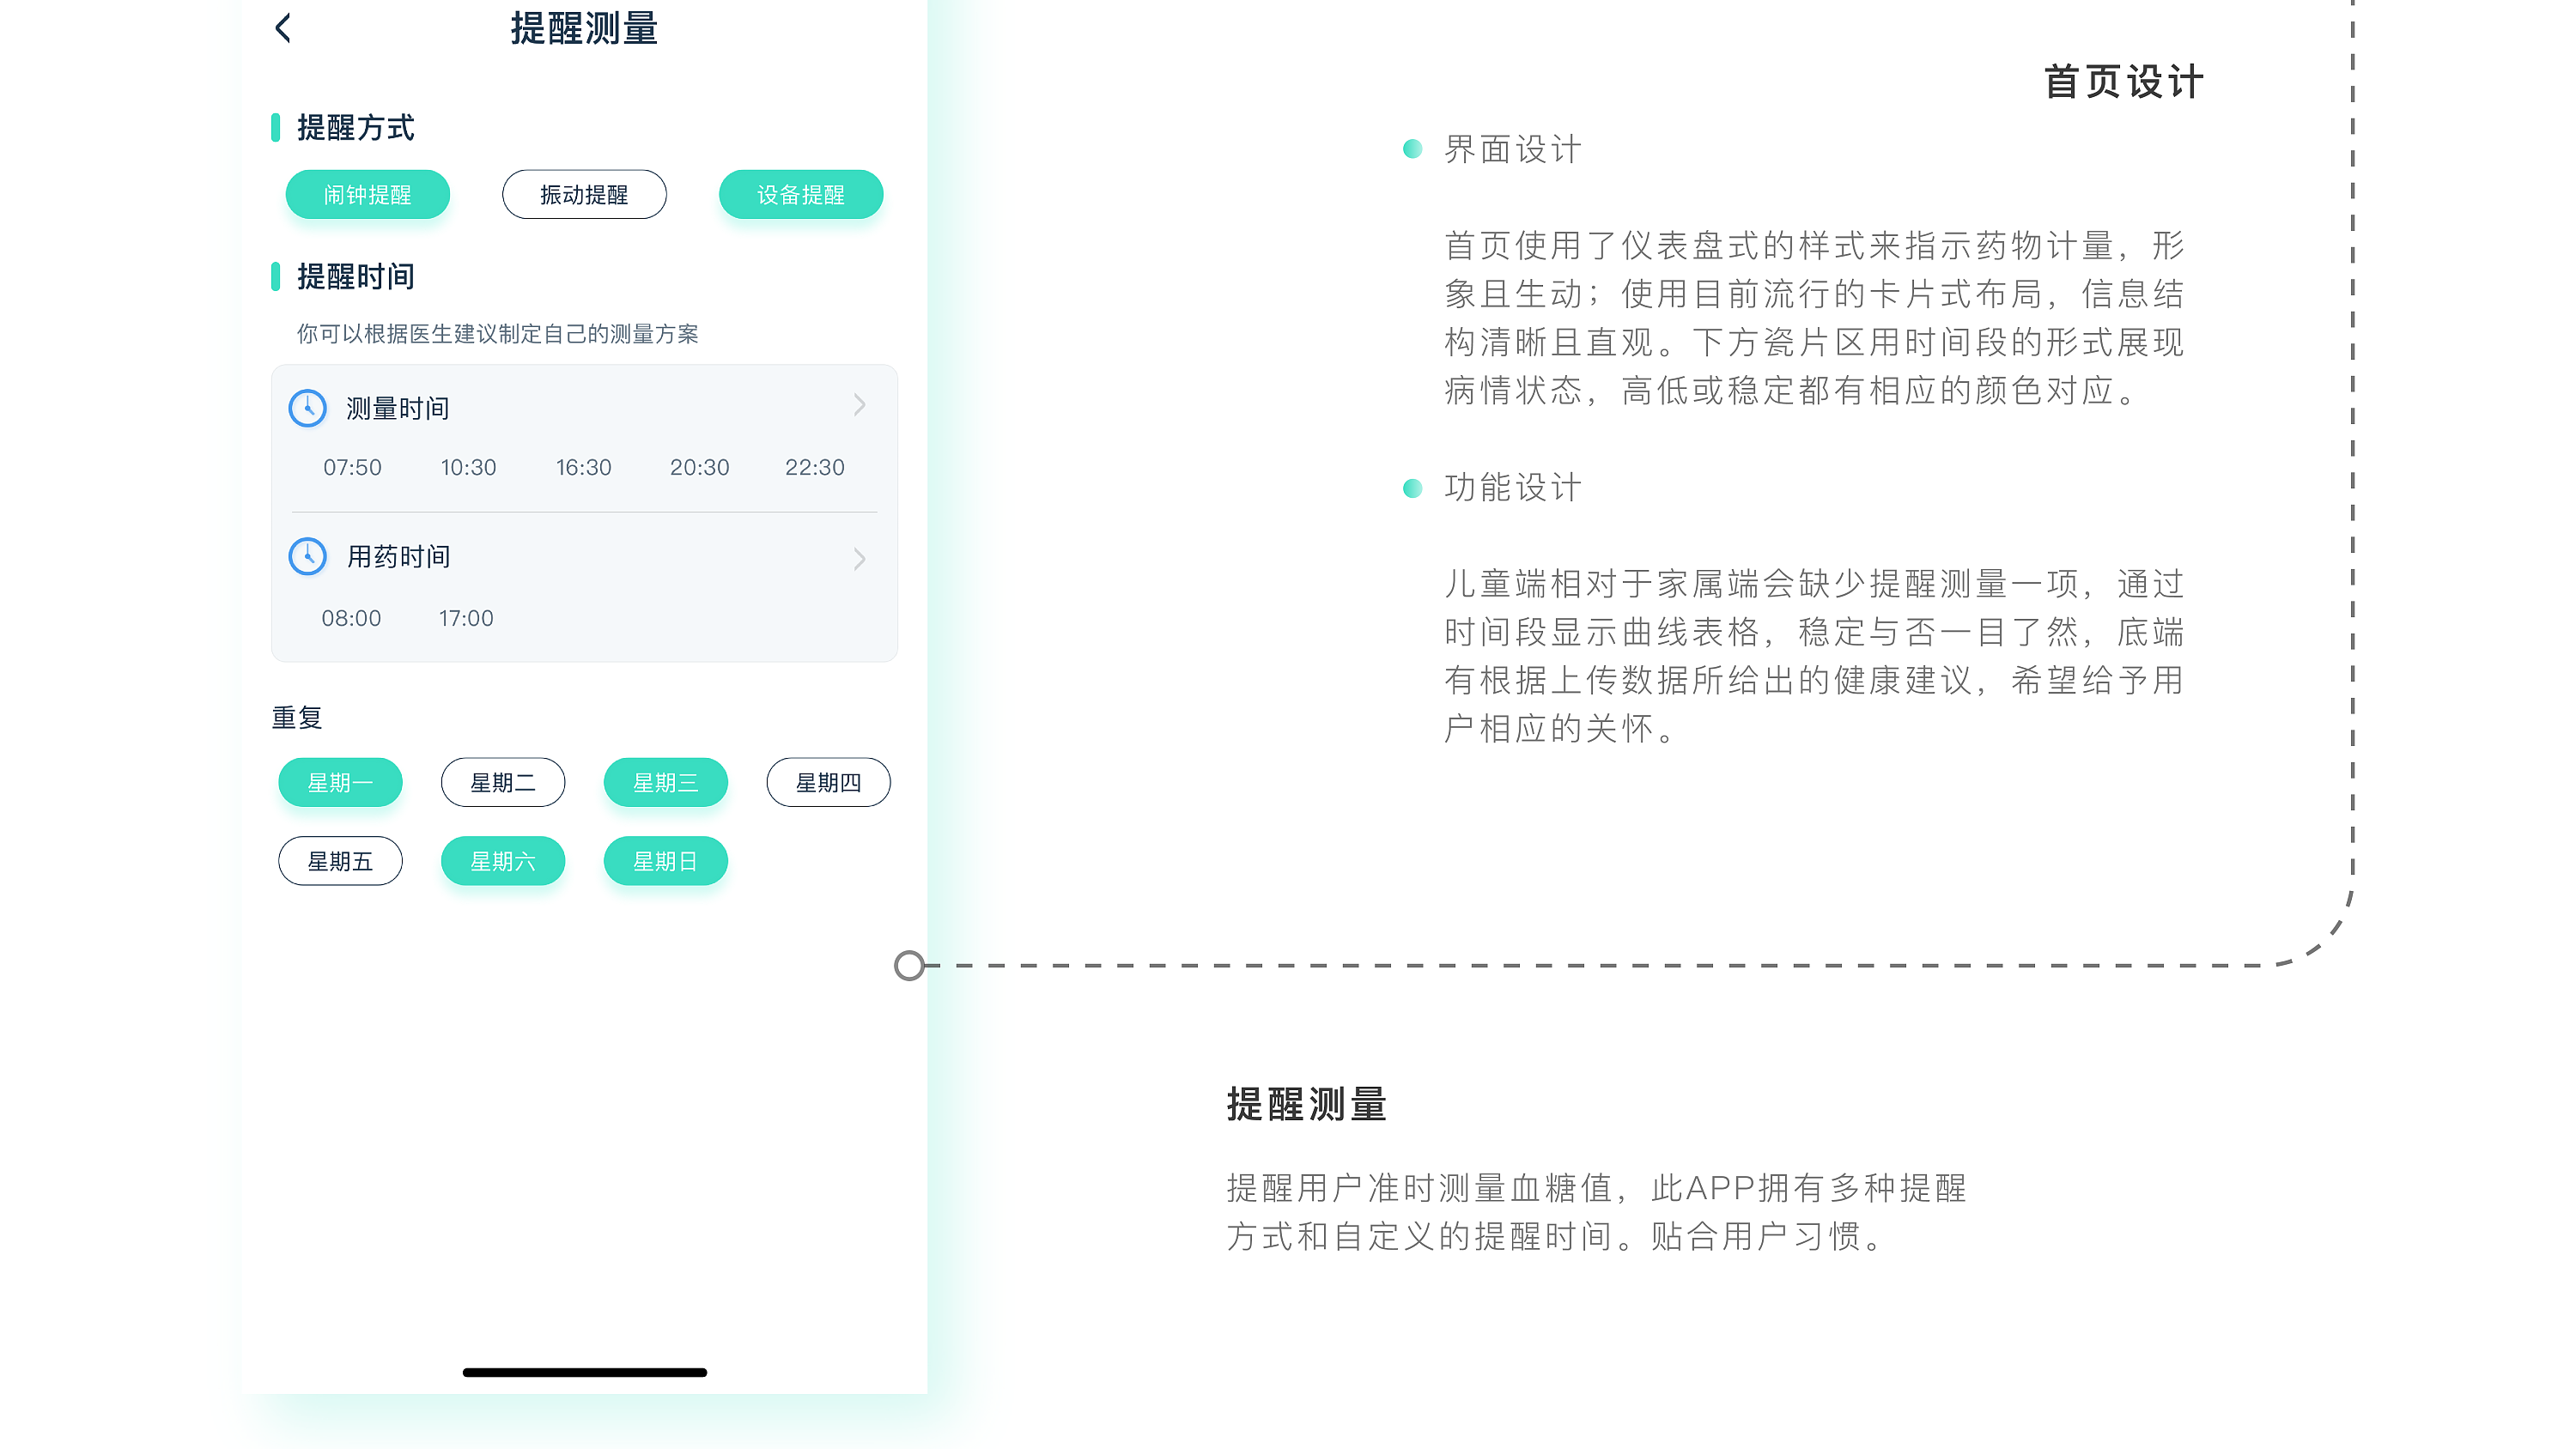Click the circle marker on dashed line
Image resolution: width=2576 pixels, height=1449 pixels.
click(909, 966)
